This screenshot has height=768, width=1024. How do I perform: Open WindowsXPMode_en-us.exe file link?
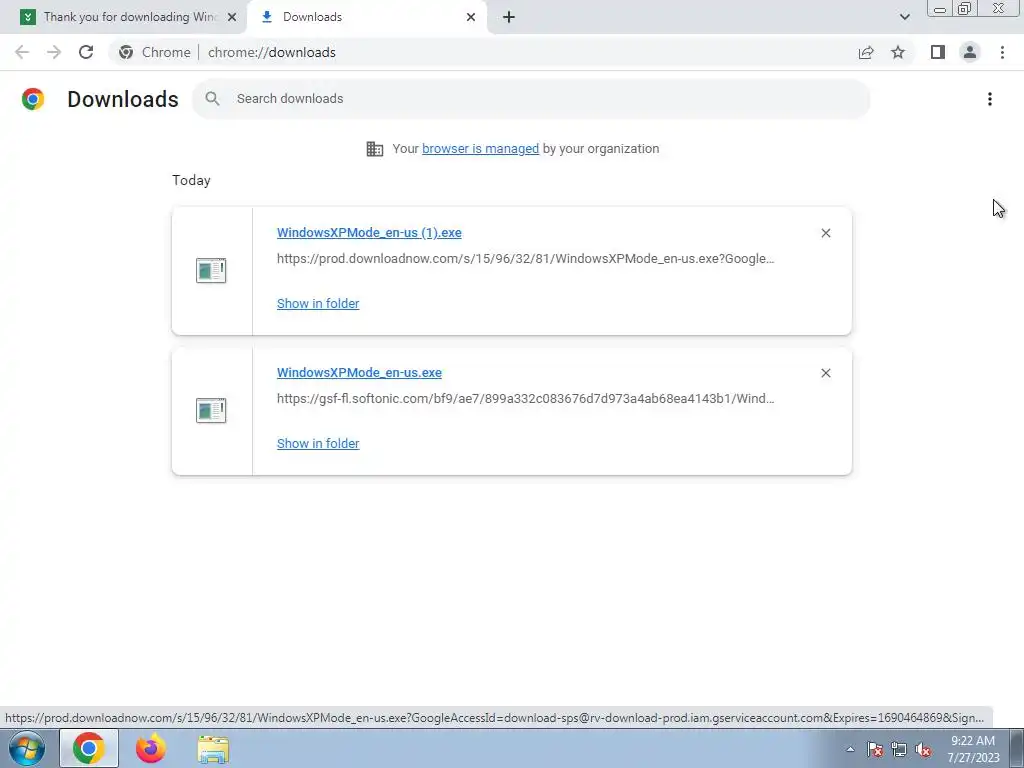point(359,372)
